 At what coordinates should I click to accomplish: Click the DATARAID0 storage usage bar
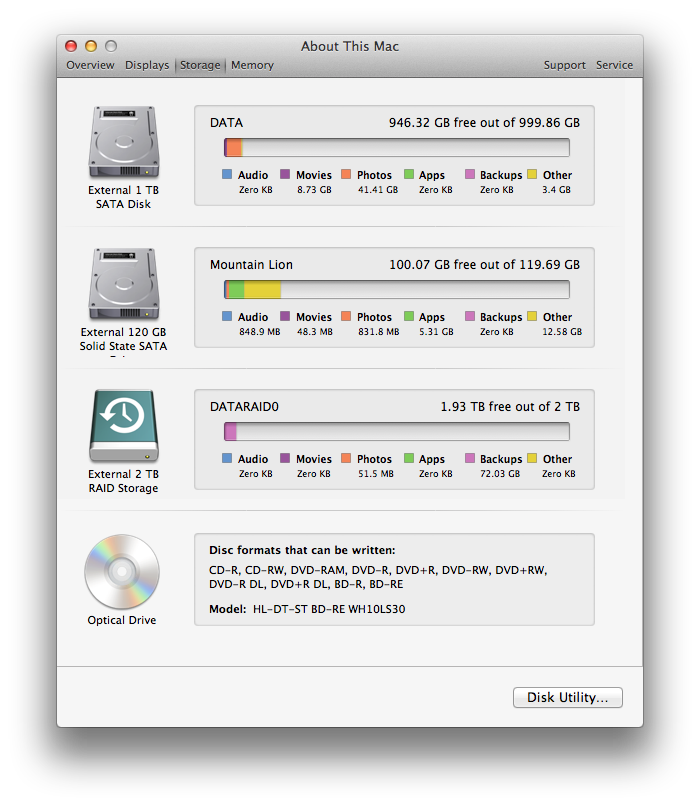(396, 432)
